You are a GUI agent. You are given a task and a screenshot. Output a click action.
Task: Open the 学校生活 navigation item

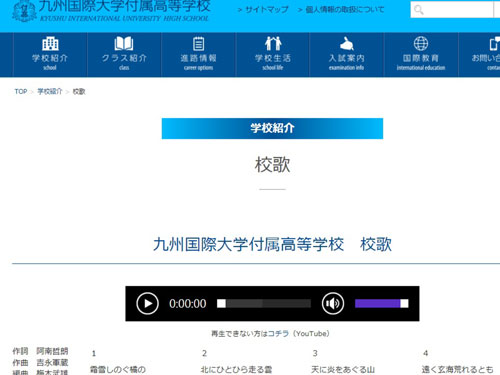point(273,55)
